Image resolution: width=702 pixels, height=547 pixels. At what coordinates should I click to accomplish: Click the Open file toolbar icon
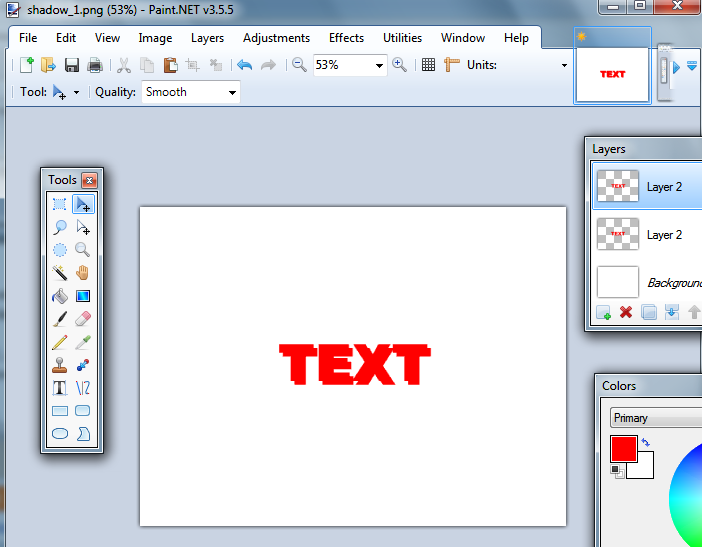point(48,65)
